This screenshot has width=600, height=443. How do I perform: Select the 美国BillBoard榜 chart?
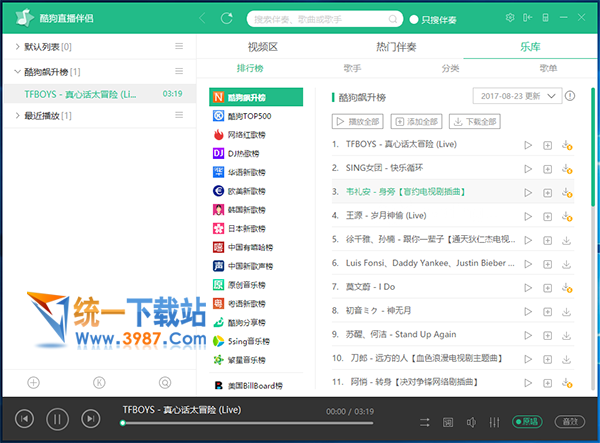[256, 385]
